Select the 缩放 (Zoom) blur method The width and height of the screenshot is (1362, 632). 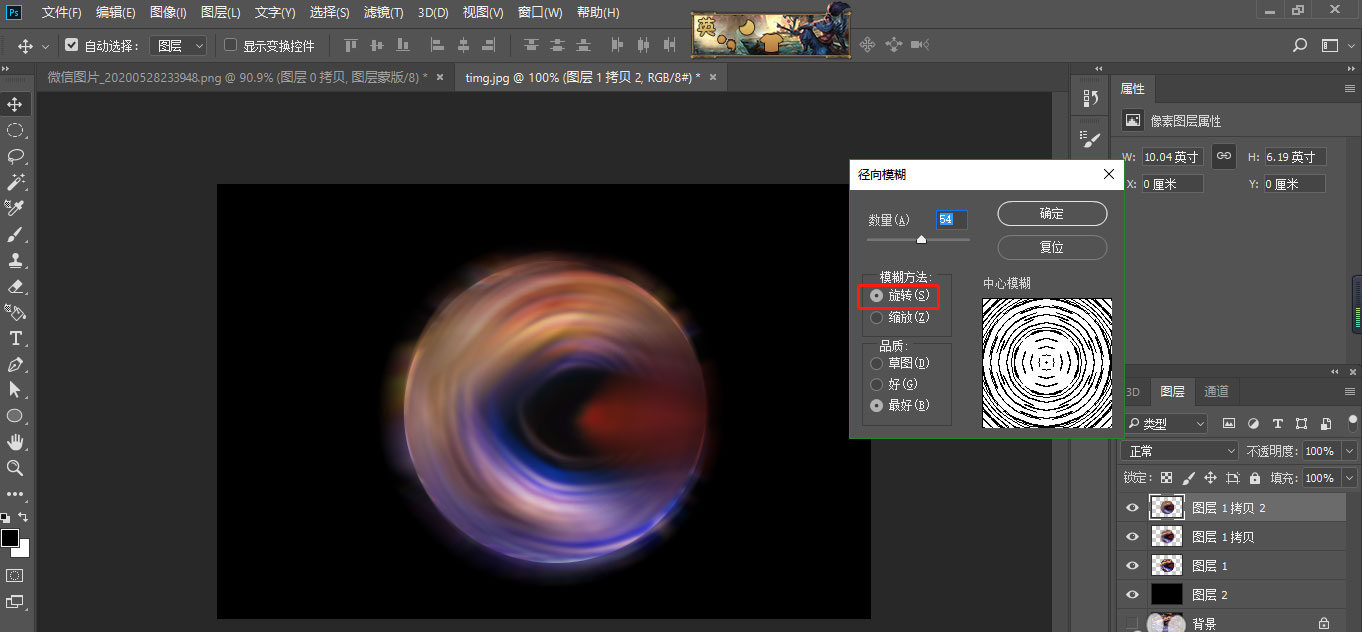pyautogui.click(x=877, y=317)
